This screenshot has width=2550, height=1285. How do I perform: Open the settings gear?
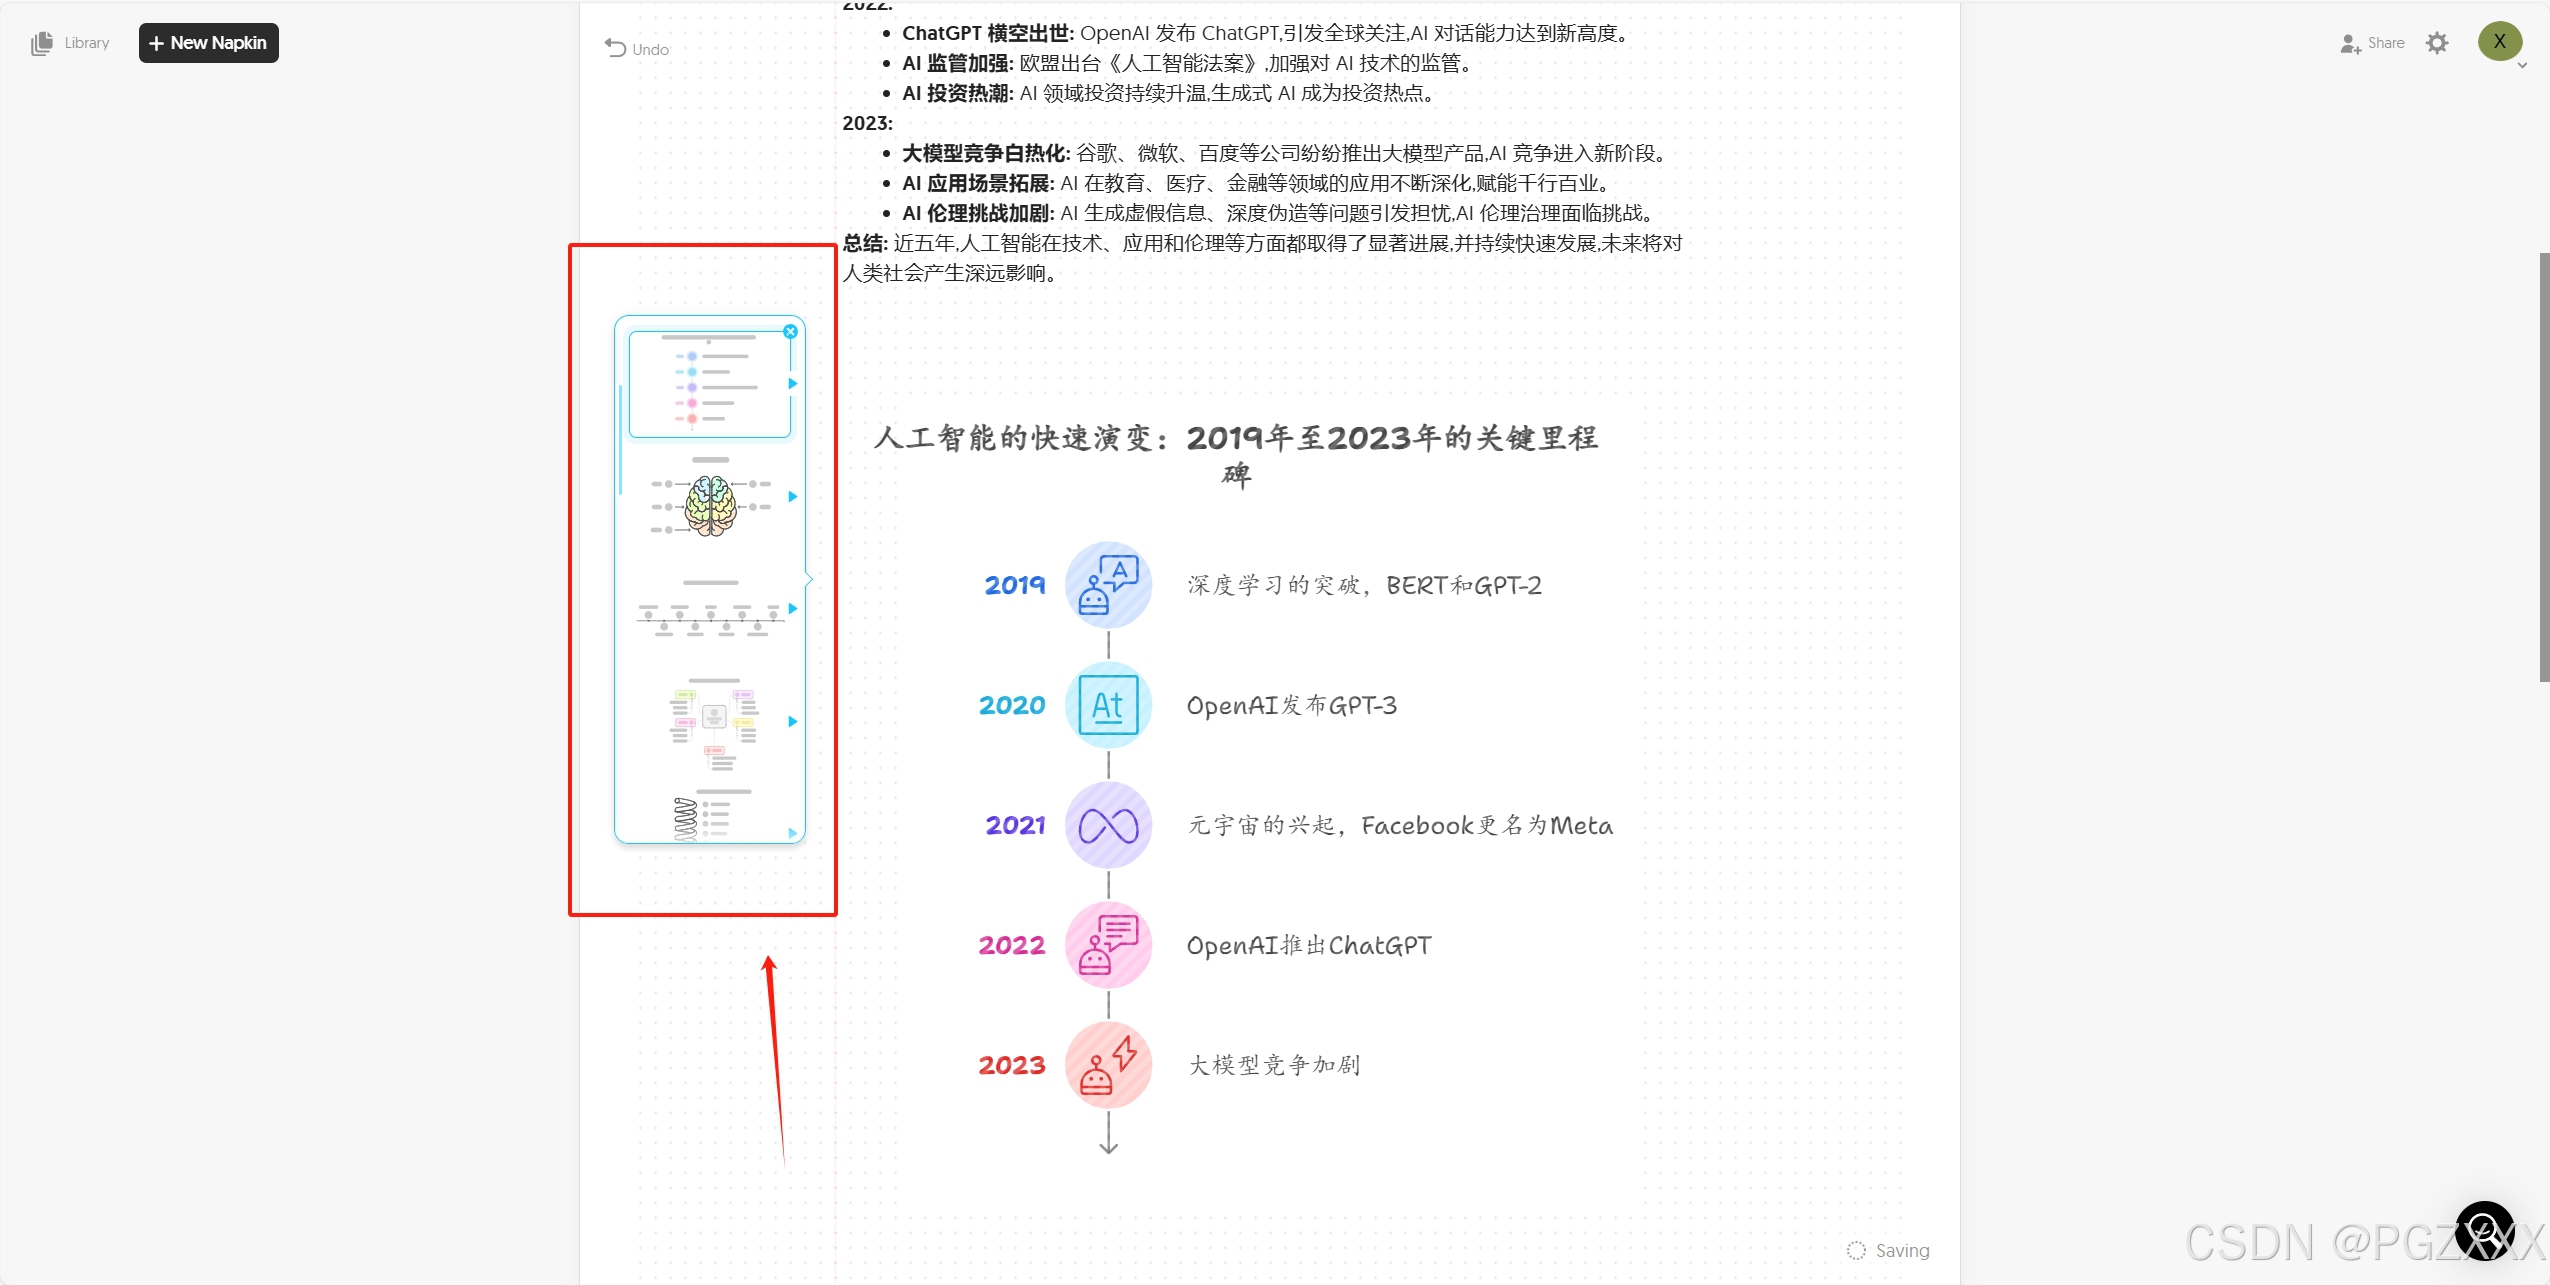[2437, 43]
